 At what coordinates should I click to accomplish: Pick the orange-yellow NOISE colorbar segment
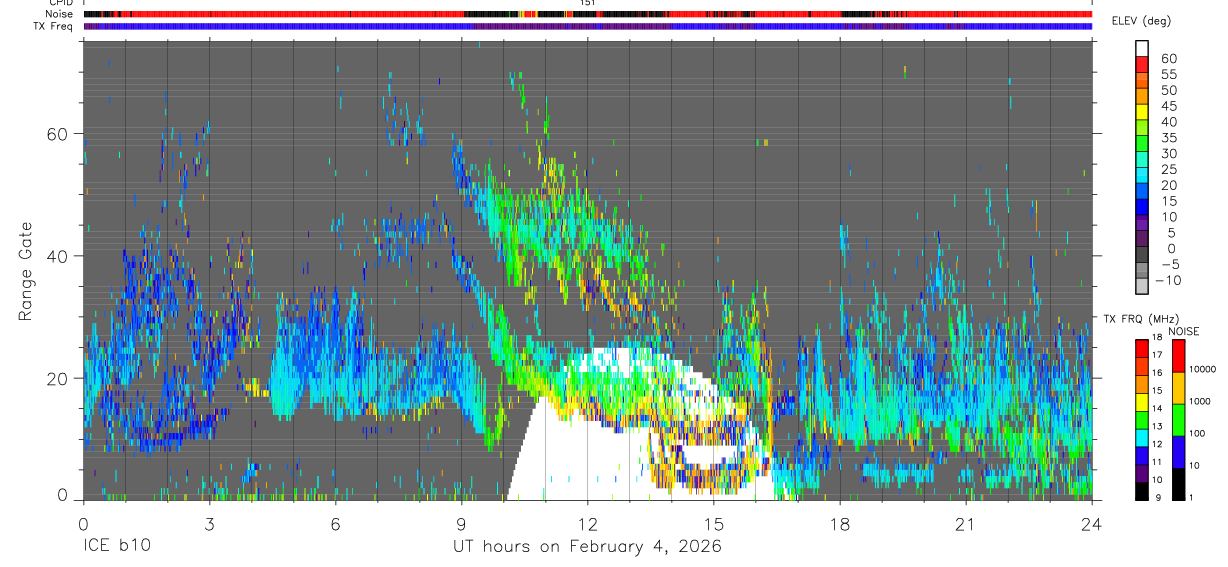coord(1179,389)
